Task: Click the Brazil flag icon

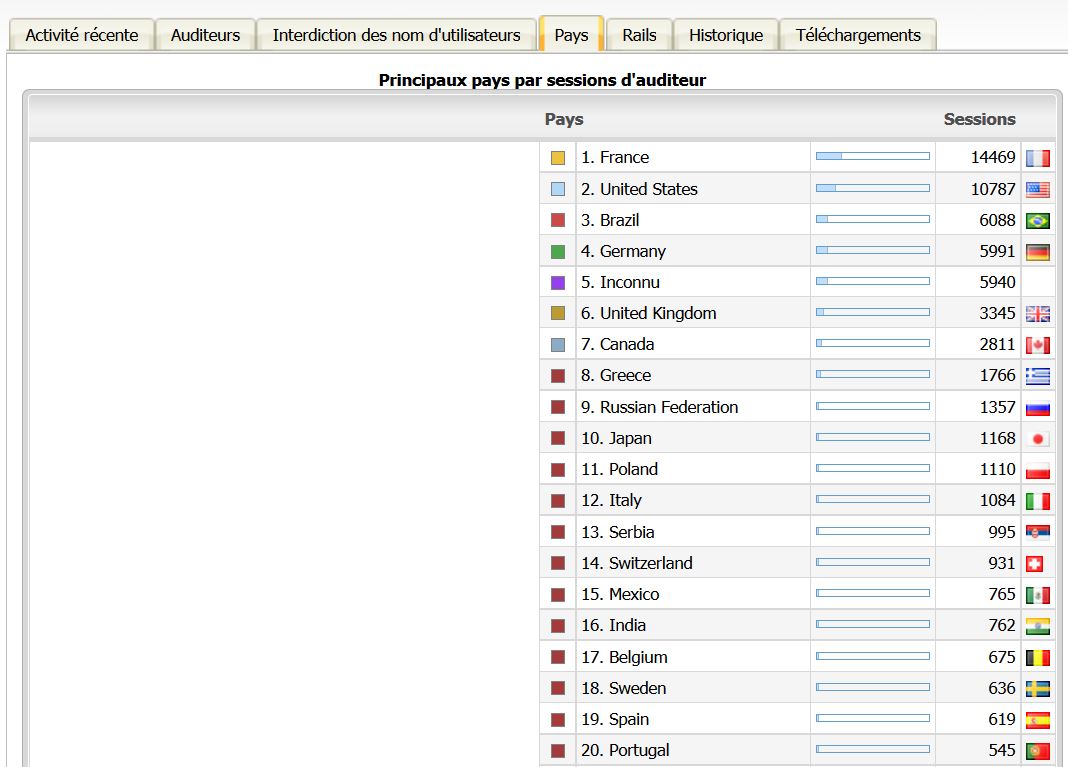Action: coord(1037,221)
